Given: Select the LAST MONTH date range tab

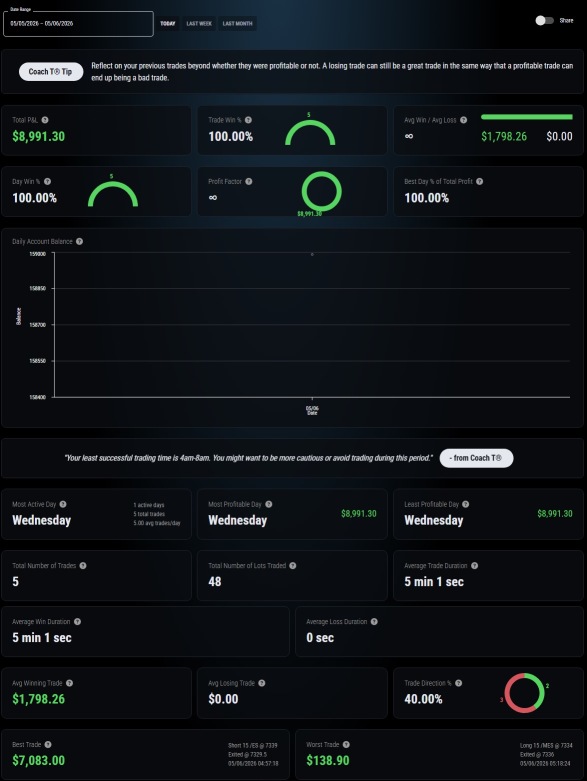Looking at the screenshot, I should click(x=237, y=23).
